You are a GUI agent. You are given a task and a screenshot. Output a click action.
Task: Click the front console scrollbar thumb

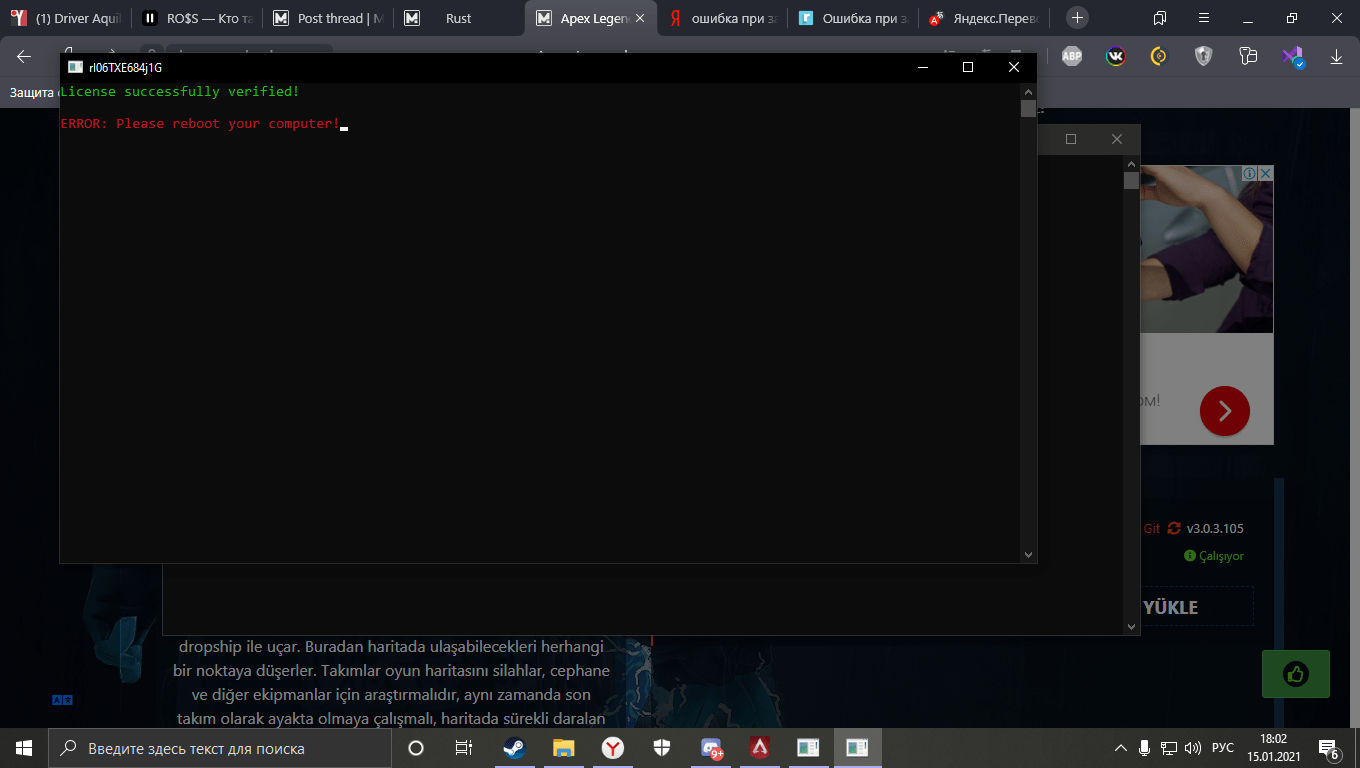coord(1028,108)
